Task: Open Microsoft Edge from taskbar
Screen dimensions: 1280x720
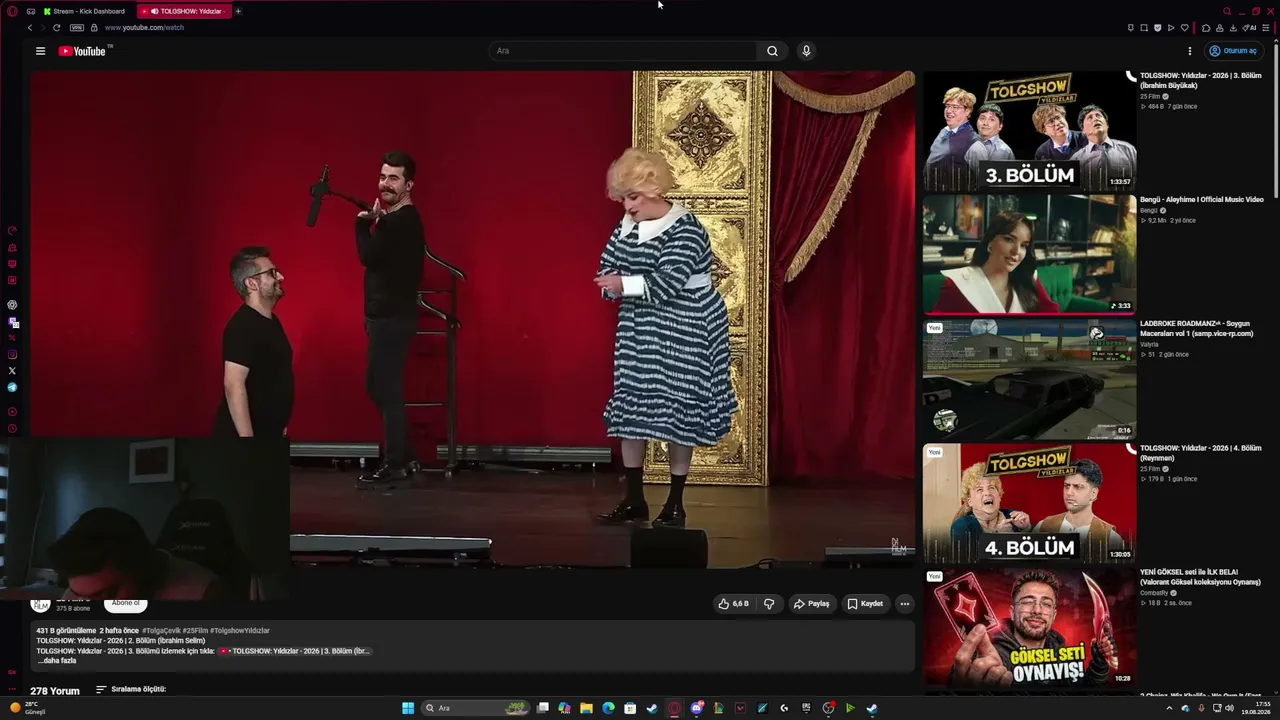Action: pyautogui.click(x=608, y=708)
